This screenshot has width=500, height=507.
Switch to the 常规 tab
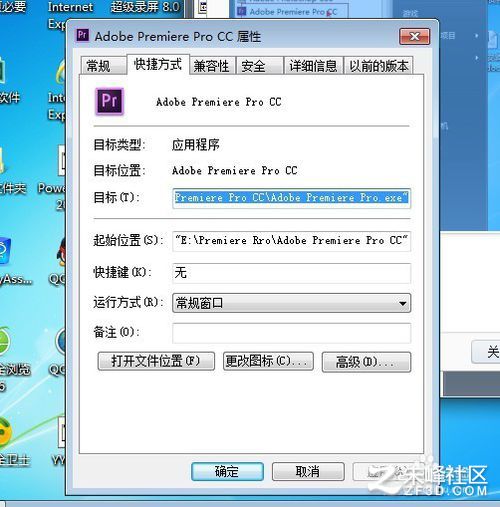click(x=103, y=66)
